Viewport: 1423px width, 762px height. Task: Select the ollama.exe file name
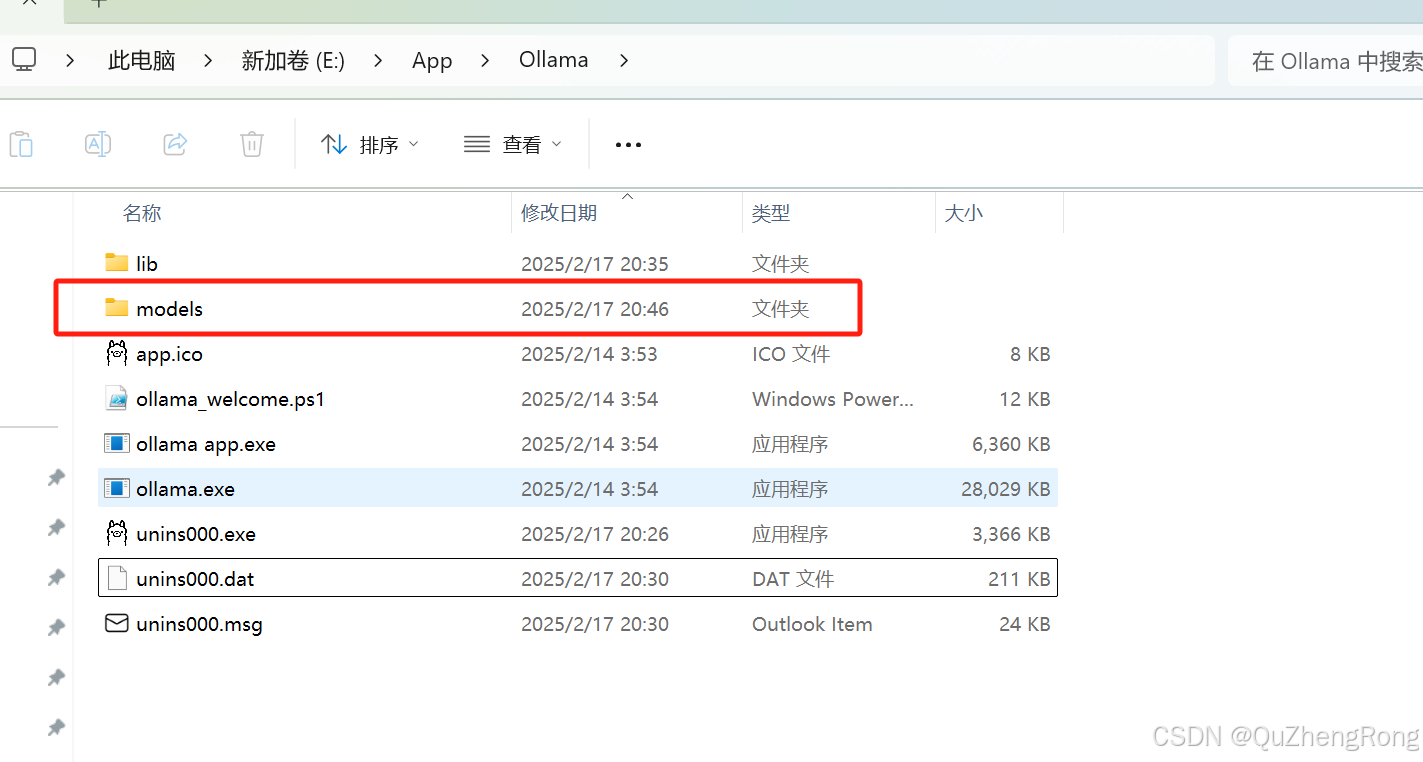pyautogui.click(x=186, y=489)
